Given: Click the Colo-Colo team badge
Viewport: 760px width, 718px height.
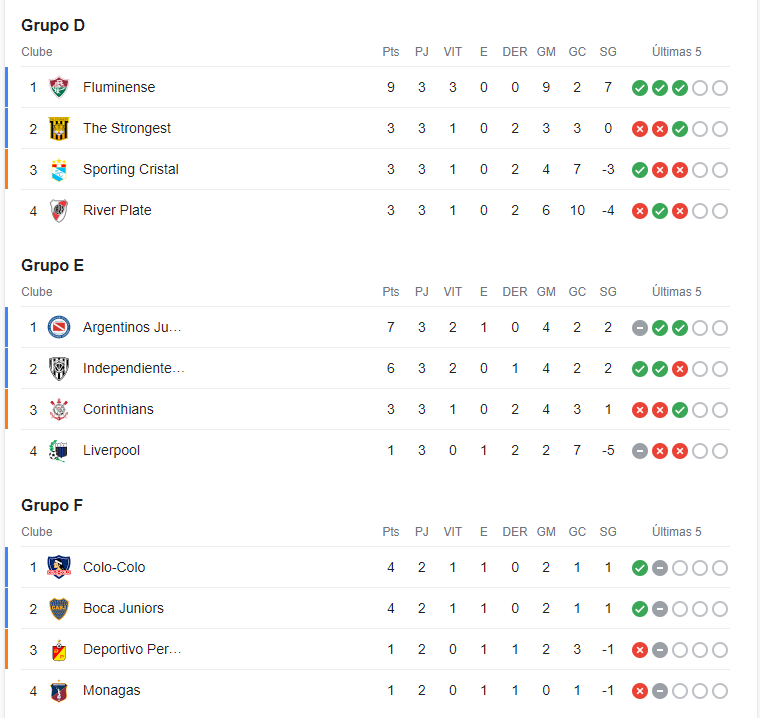Looking at the screenshot, I should pyautogui.click(x=59, y=567).
